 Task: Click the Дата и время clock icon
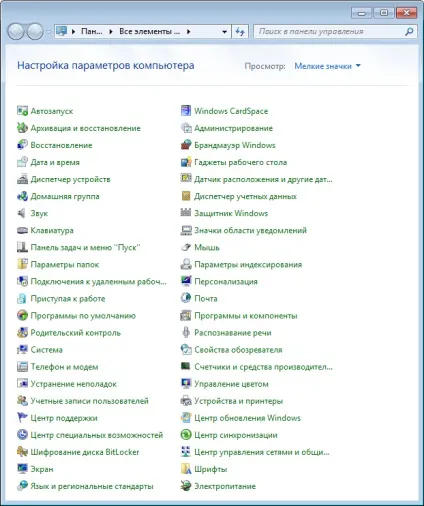[22, 162]
